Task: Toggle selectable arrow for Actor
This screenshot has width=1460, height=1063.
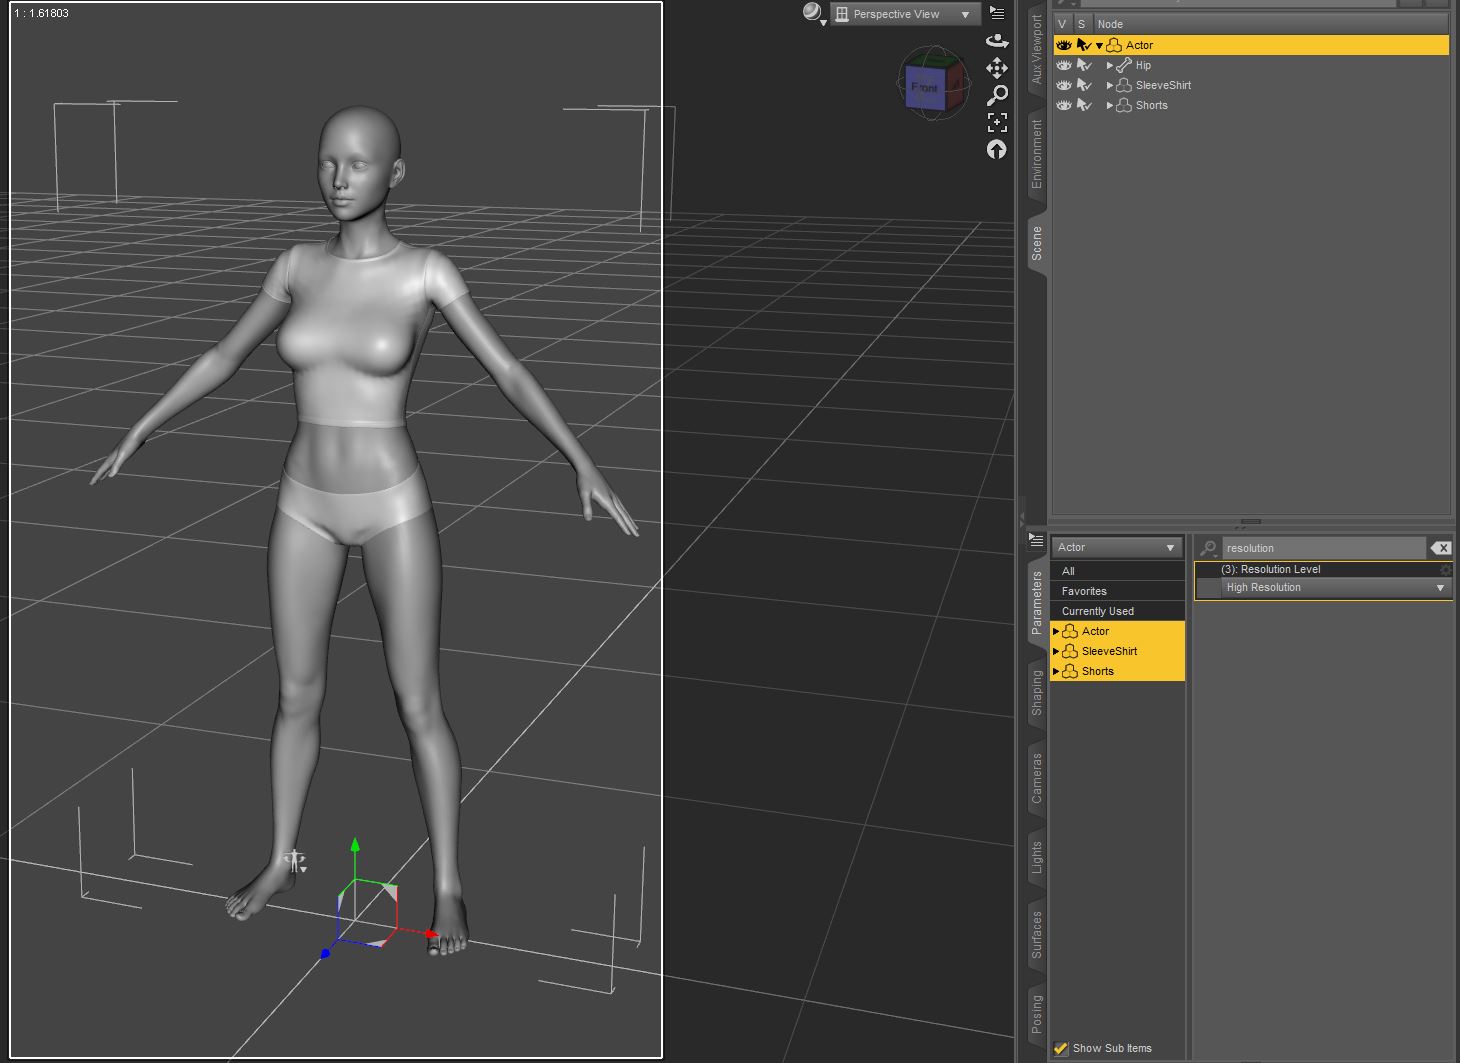Action: pos(1084,45)
